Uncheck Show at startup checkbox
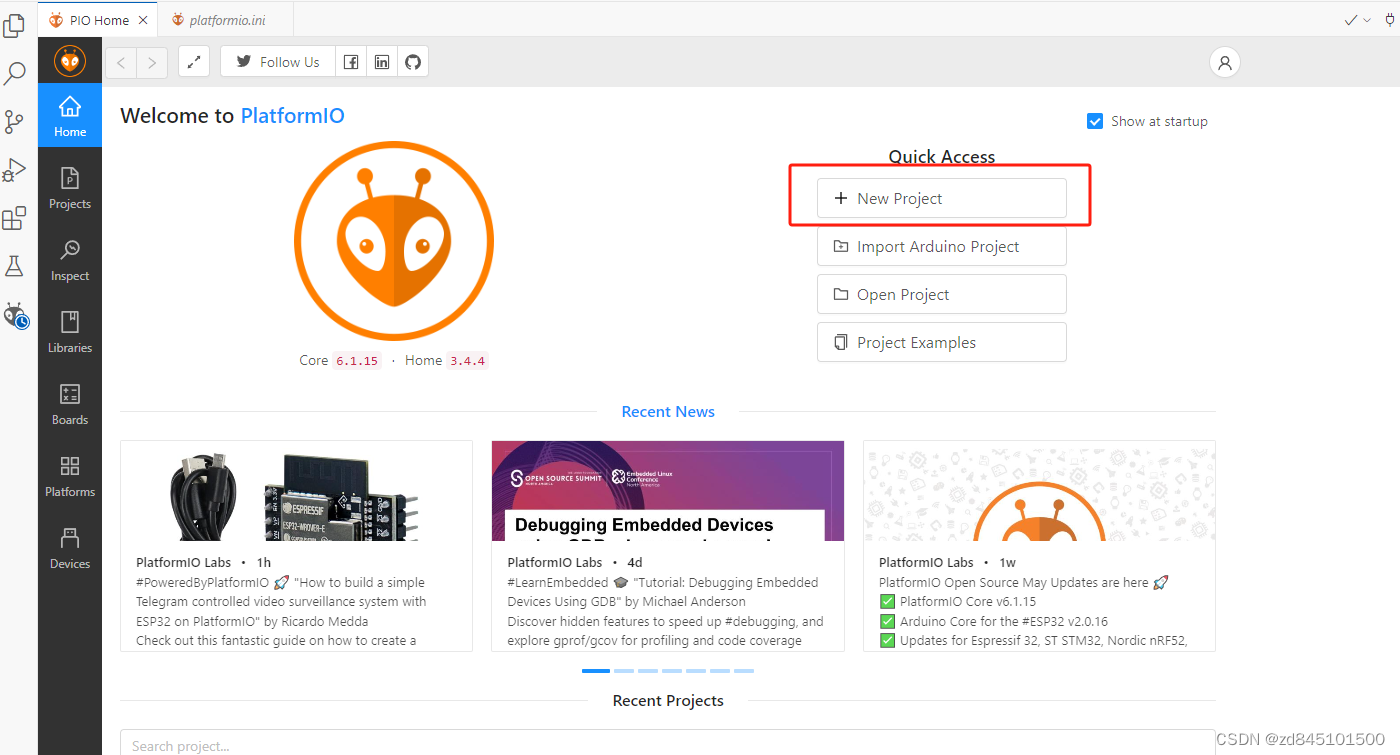 1095,121
